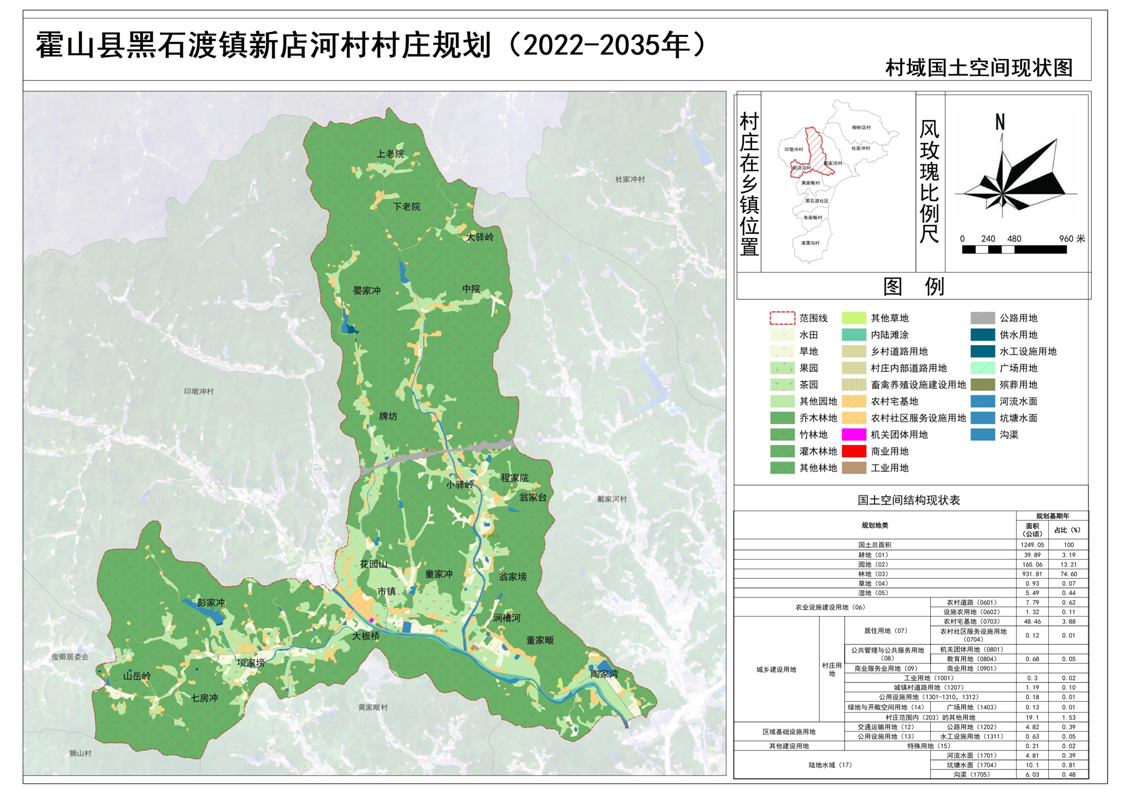
Task: Click the red 商业用地 legend swatch
Action: click(854, 451)
